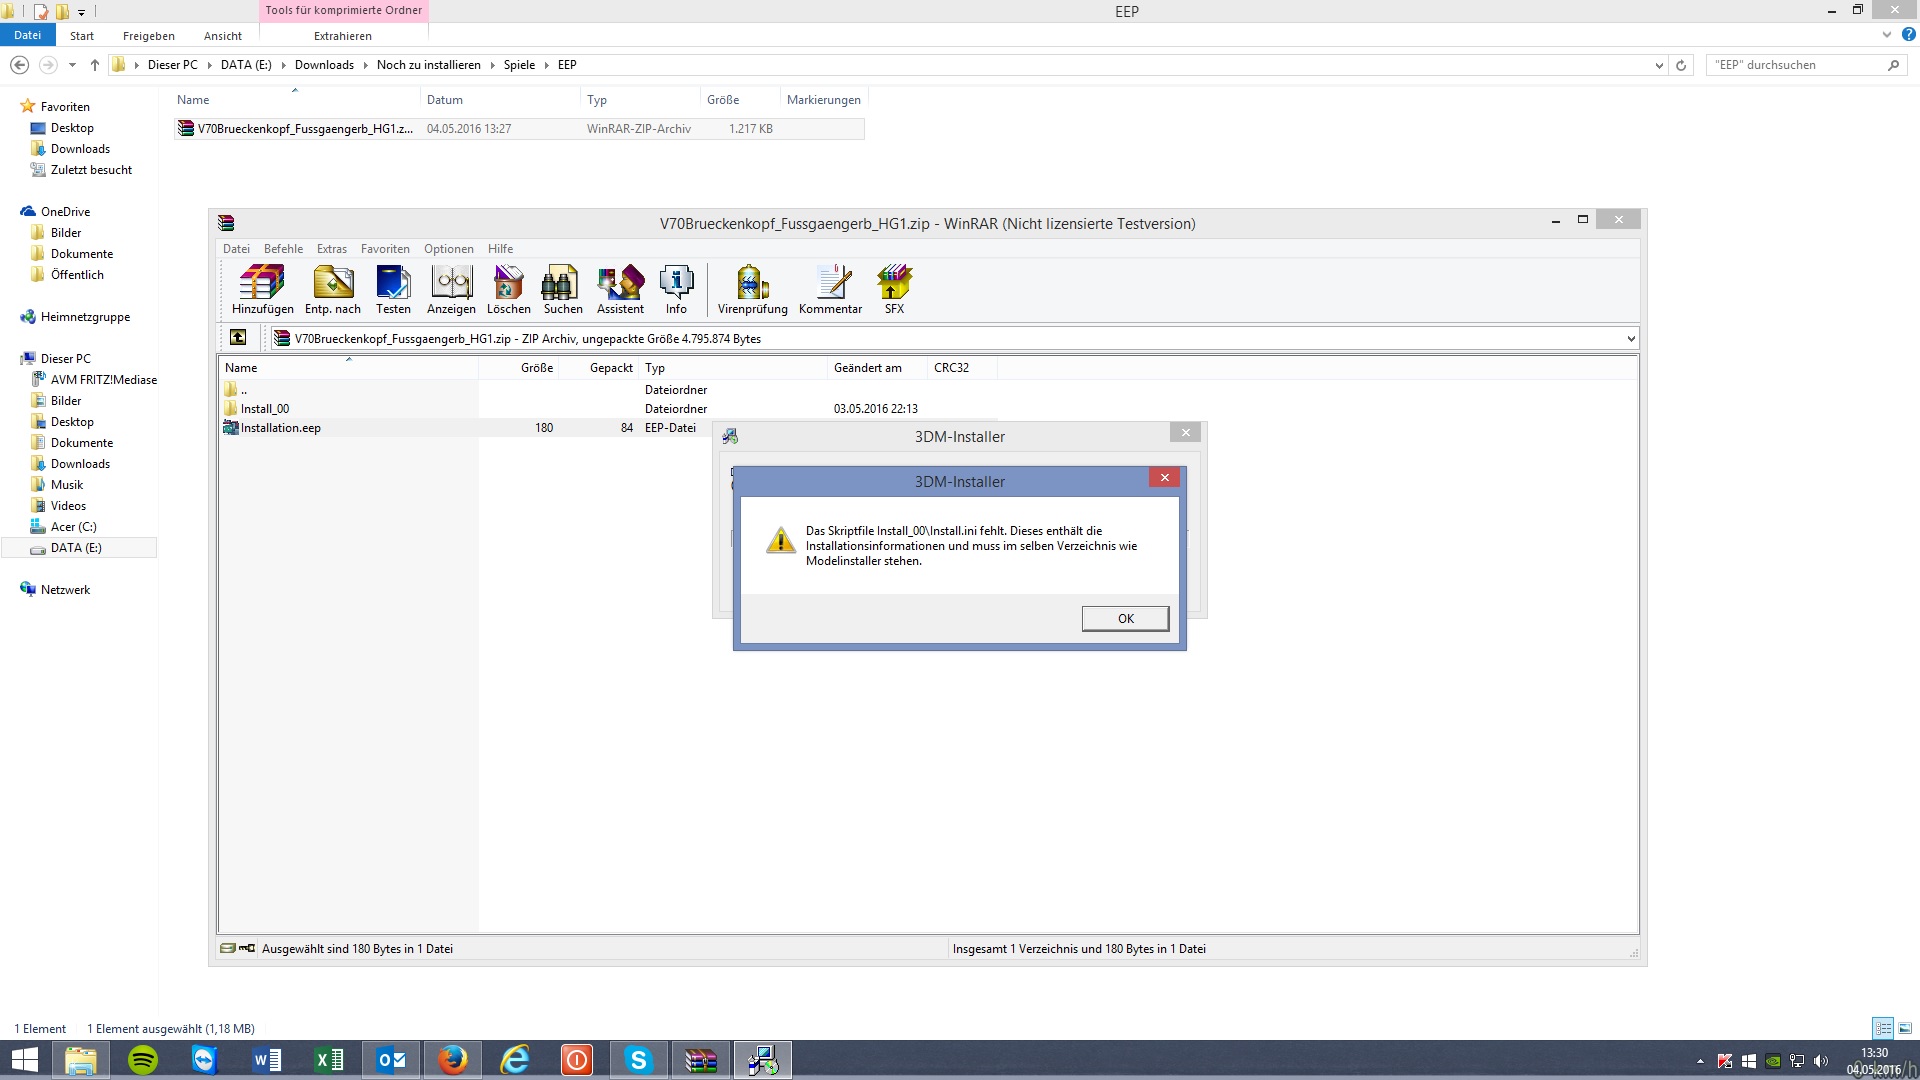Screen dimensions: 1920x1080
Task: Click the Löschen delete icon
Action: [x=508, y=289]
